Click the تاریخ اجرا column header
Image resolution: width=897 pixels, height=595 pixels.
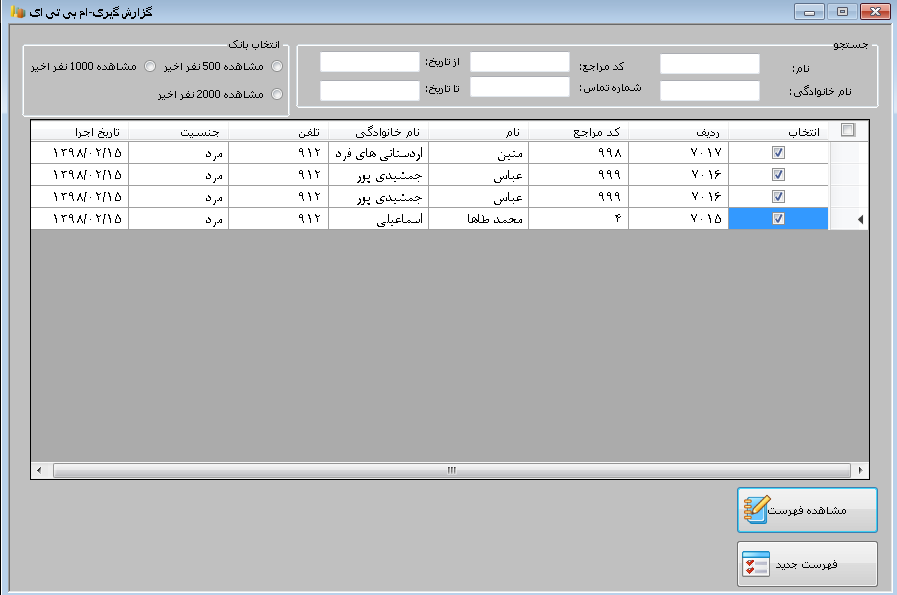pyautogui.click(x=80, y=131)
